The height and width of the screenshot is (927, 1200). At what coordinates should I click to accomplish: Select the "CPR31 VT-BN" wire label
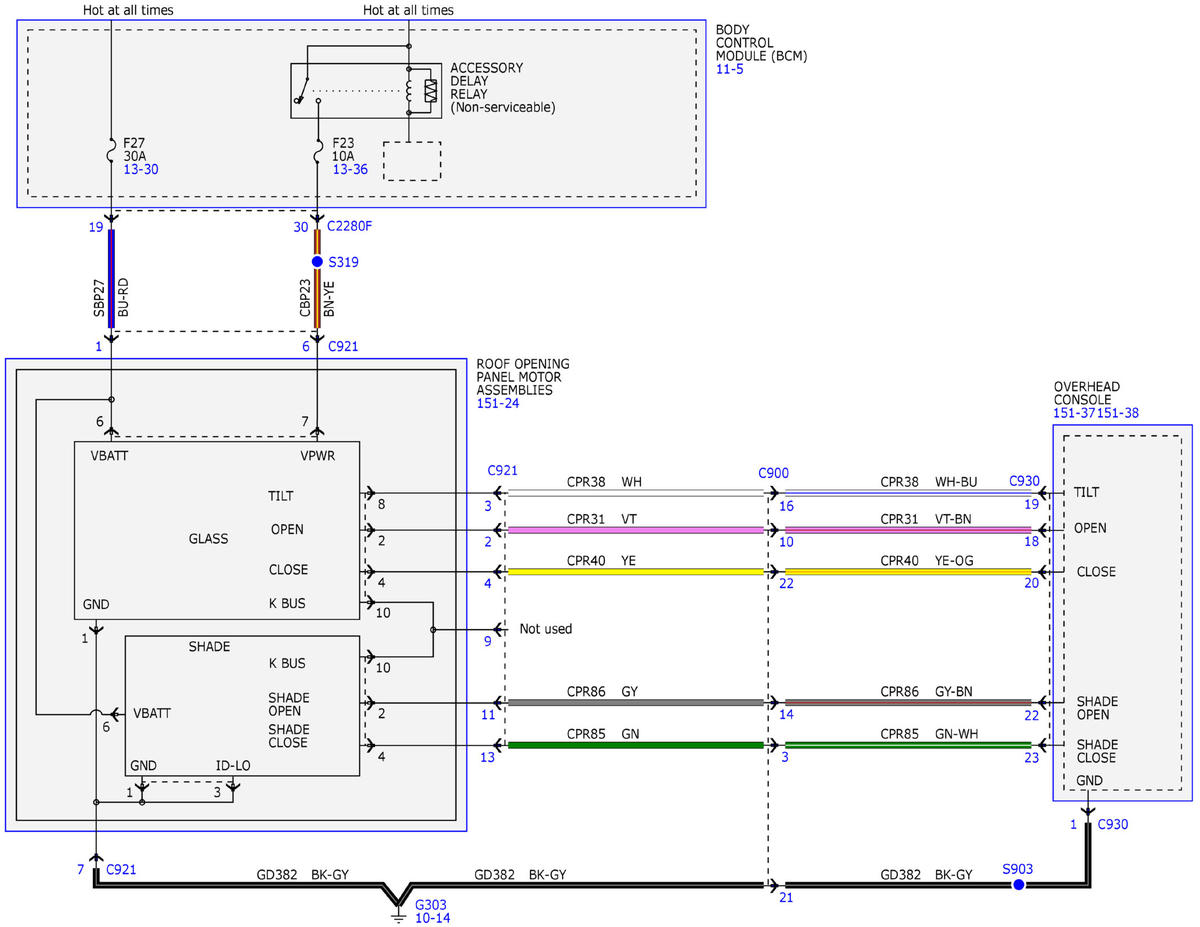pyautogui.click(x=928, y=519)
